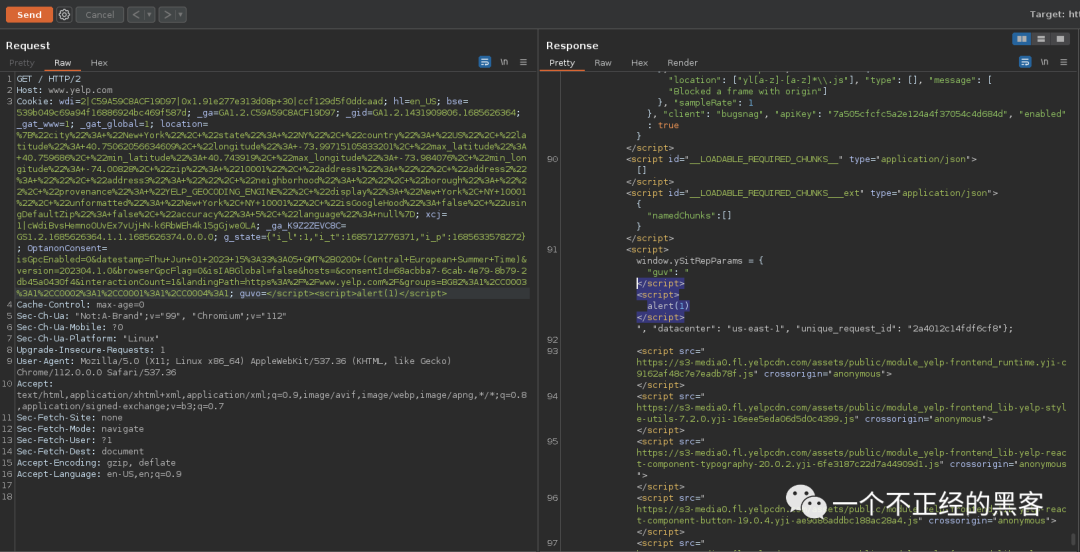Switch the Request view to the Pretty tab
Viewport: 1080px width, 552px height.
pyautogui.click(x=21, y=63)
